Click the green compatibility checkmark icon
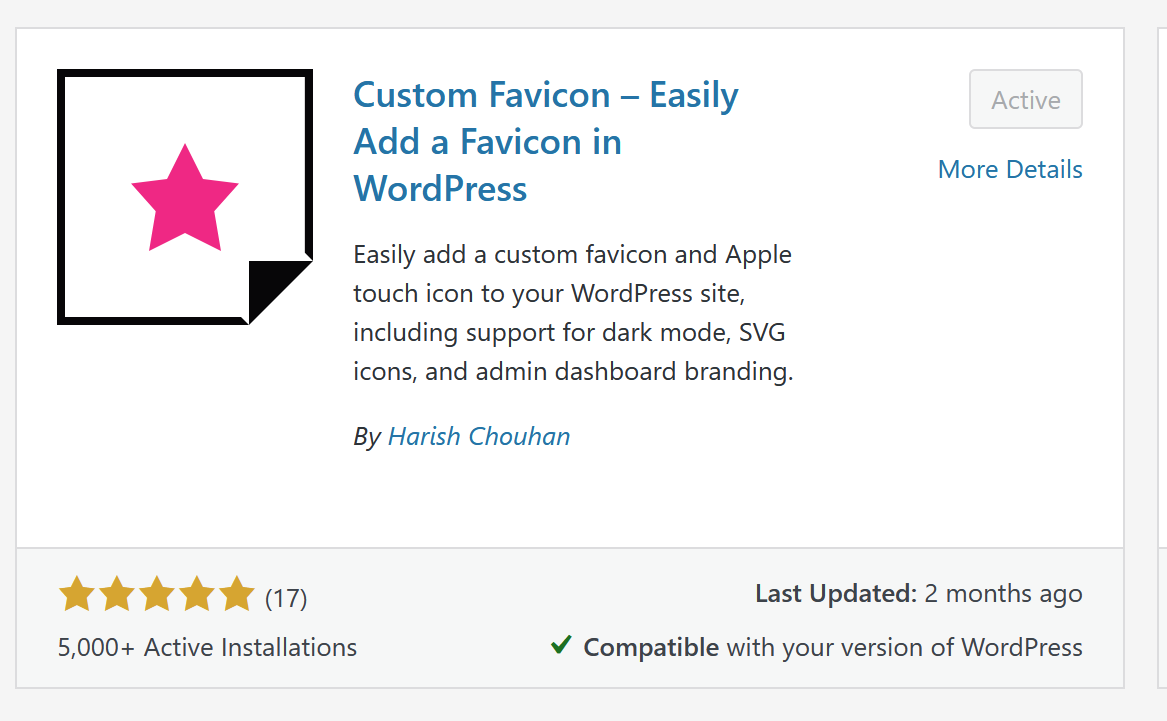1167x721 pixels. click(561, 645)
